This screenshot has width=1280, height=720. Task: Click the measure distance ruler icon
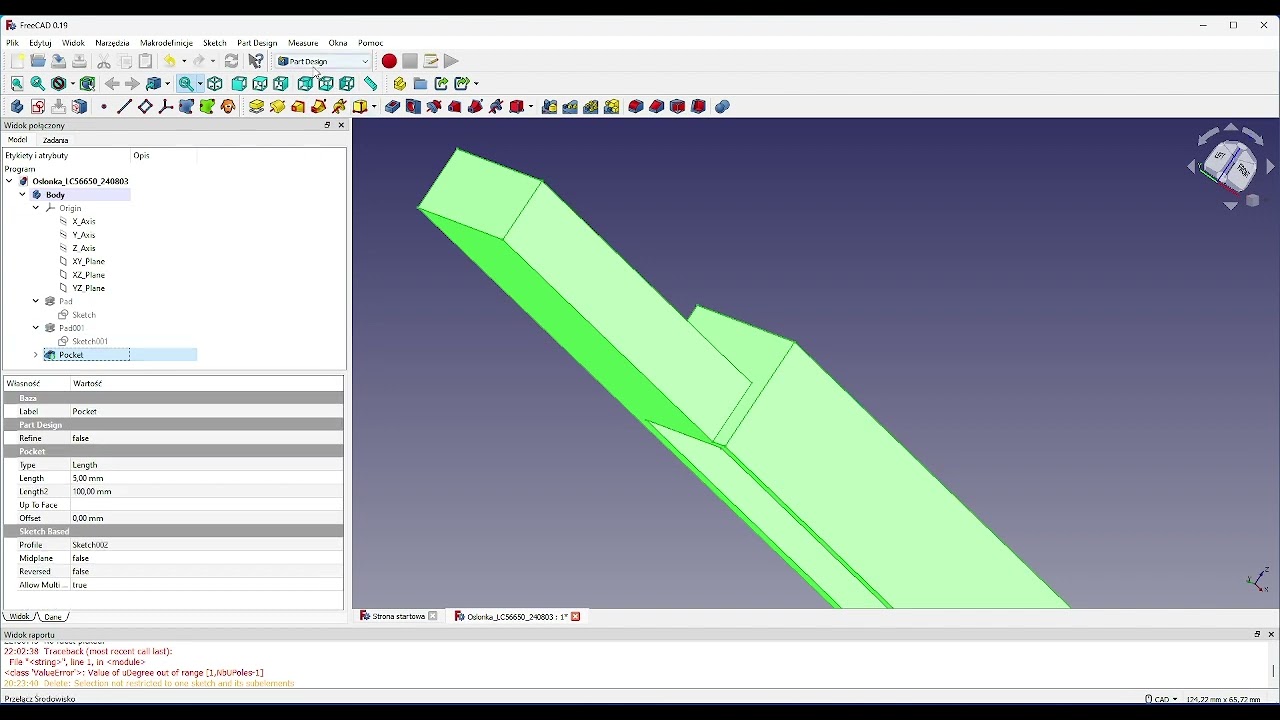click(x=371, y=84)
